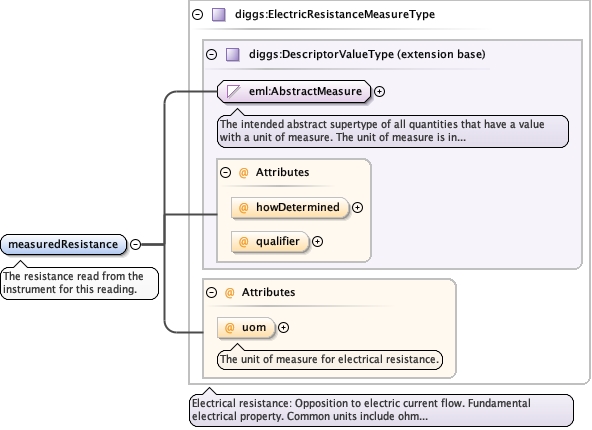
Task: Click the 'Electrical resistance: Opposition' annotation
Action: (x=381, y=410)
